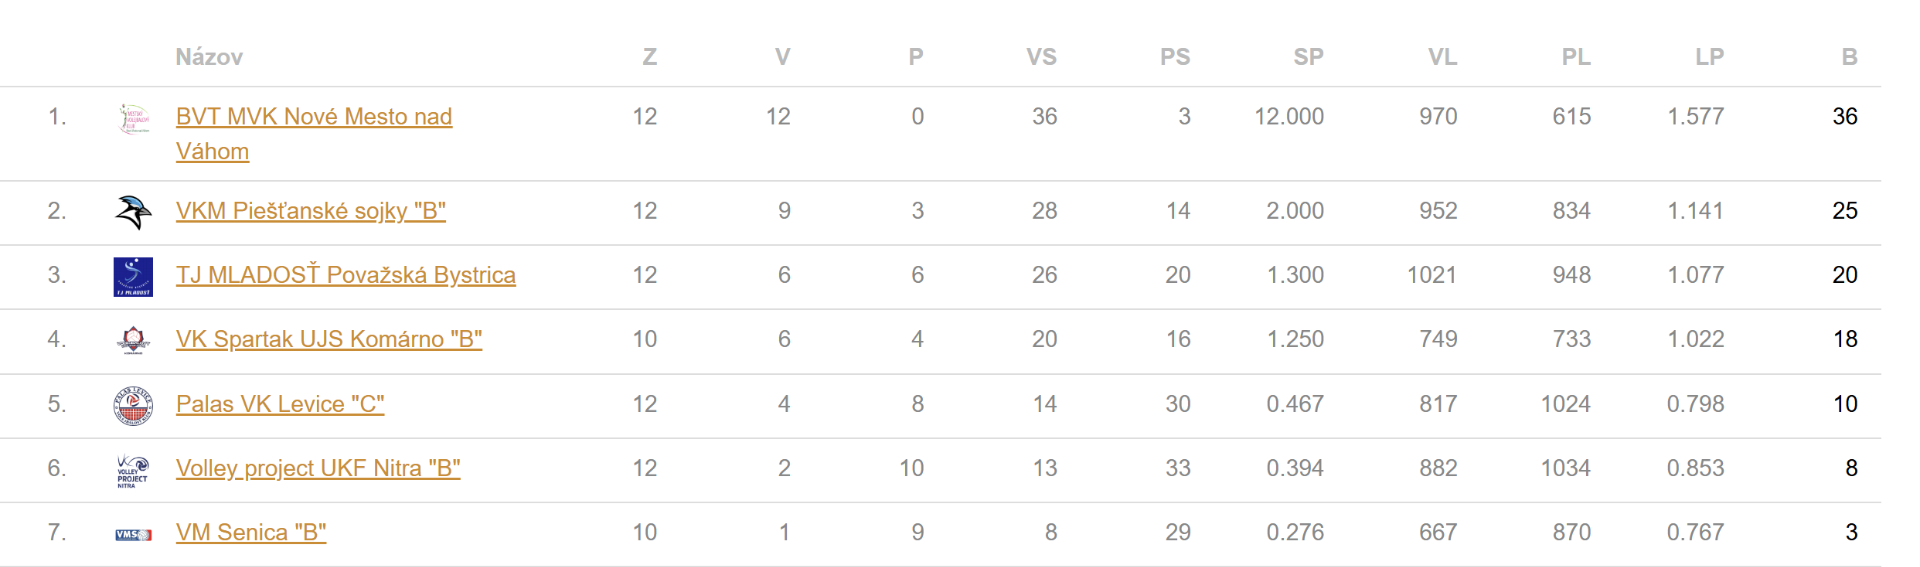The image size is (1920, 567).
Task: Open Volley project UKF Nitra "B" link
Action: click(x=317, y=468)
